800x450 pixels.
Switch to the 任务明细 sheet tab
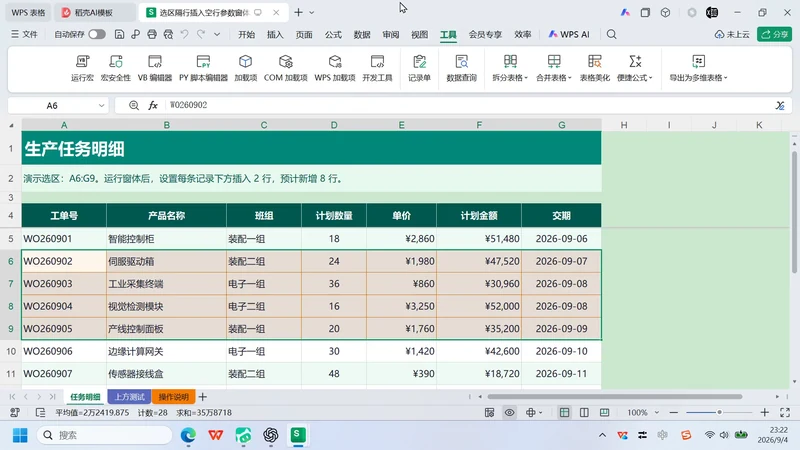click(85, 396)
